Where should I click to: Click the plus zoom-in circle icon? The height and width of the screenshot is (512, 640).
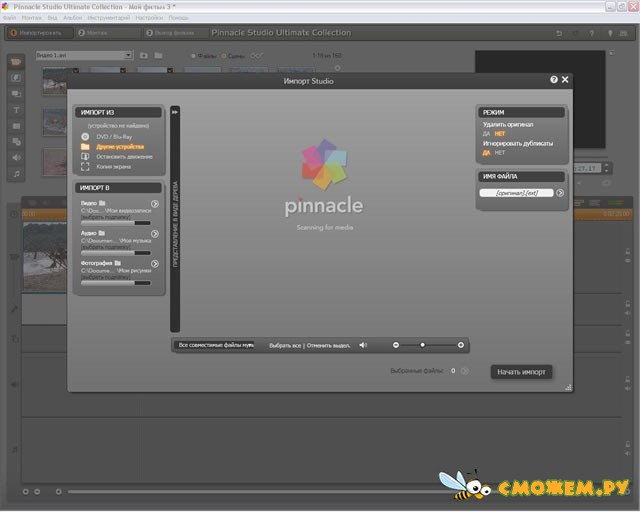461,345
